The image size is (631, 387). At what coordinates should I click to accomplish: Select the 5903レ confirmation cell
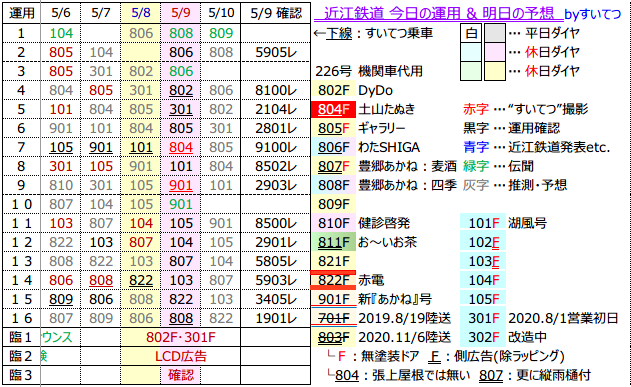click(x=276, y=280)
